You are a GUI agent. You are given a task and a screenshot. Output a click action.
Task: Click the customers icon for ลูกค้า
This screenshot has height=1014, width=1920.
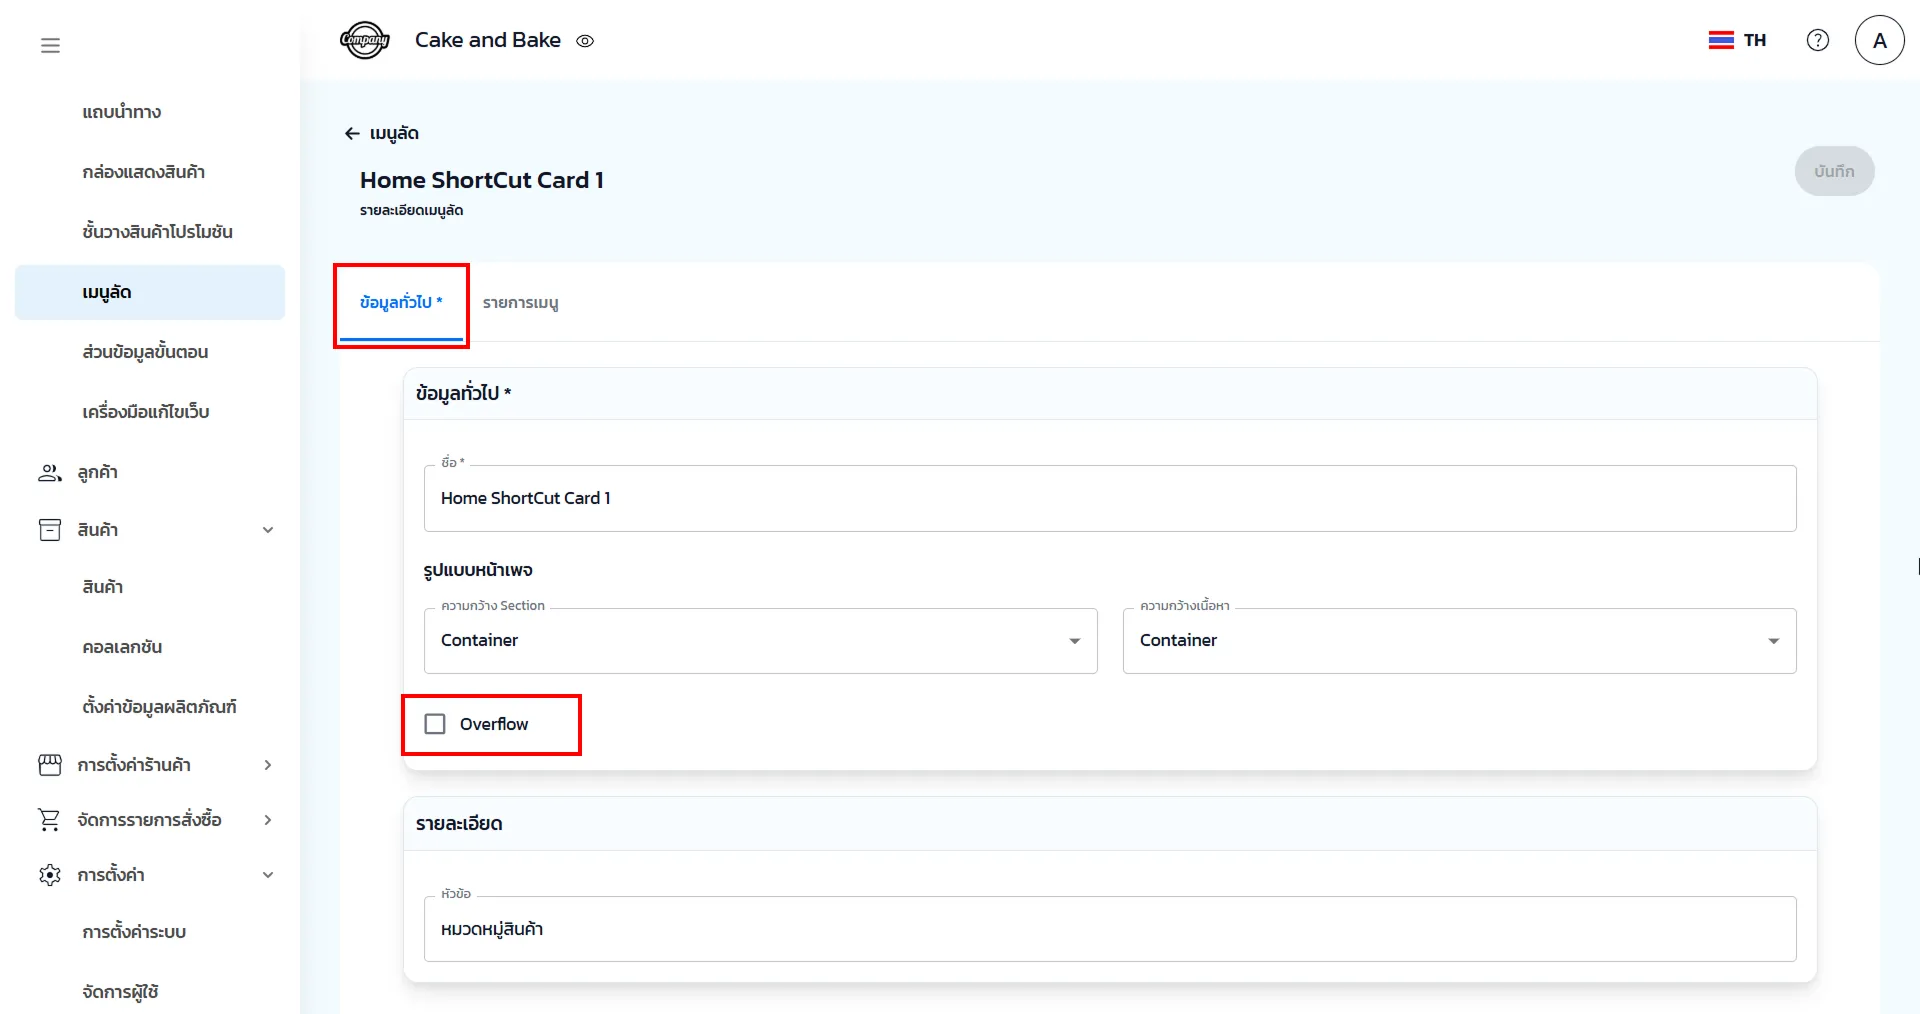coord(49,473)
